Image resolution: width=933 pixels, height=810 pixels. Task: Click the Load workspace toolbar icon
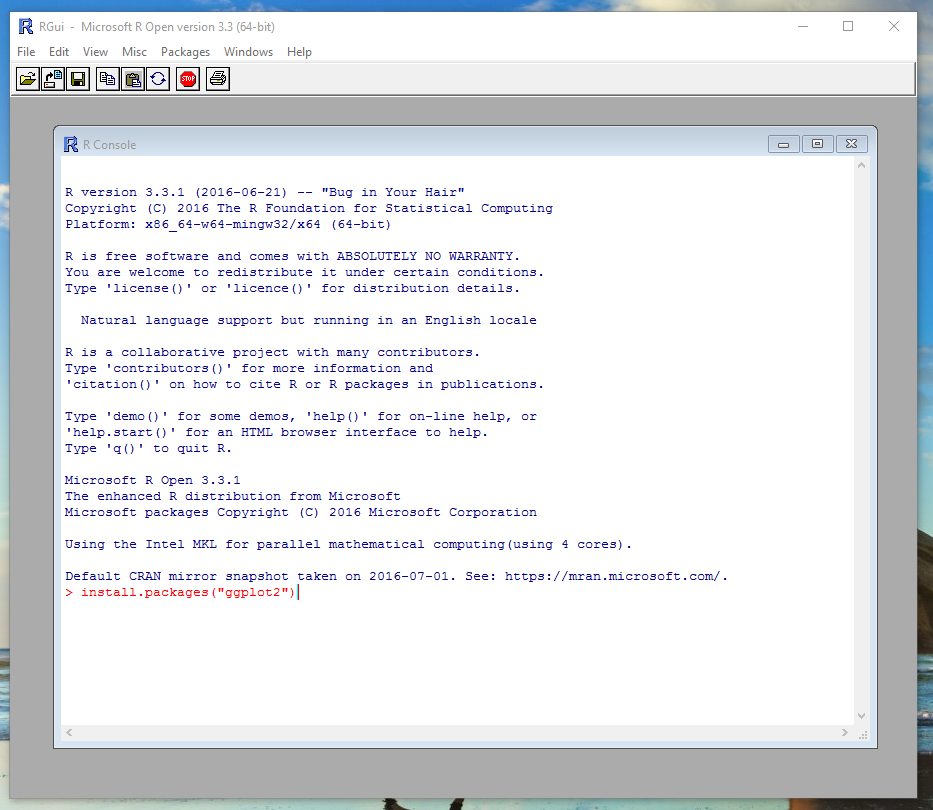pos(52,79)
